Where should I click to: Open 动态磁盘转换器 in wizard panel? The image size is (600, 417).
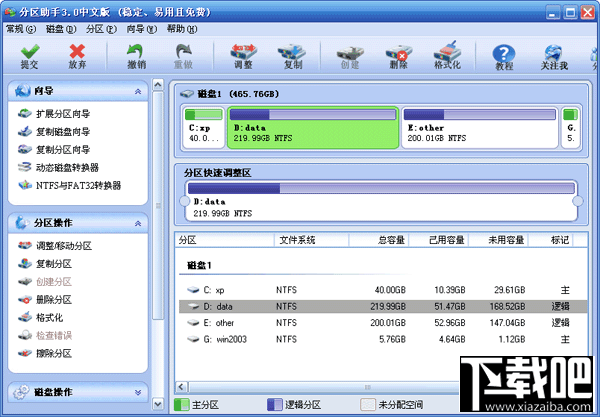[58, 168]
